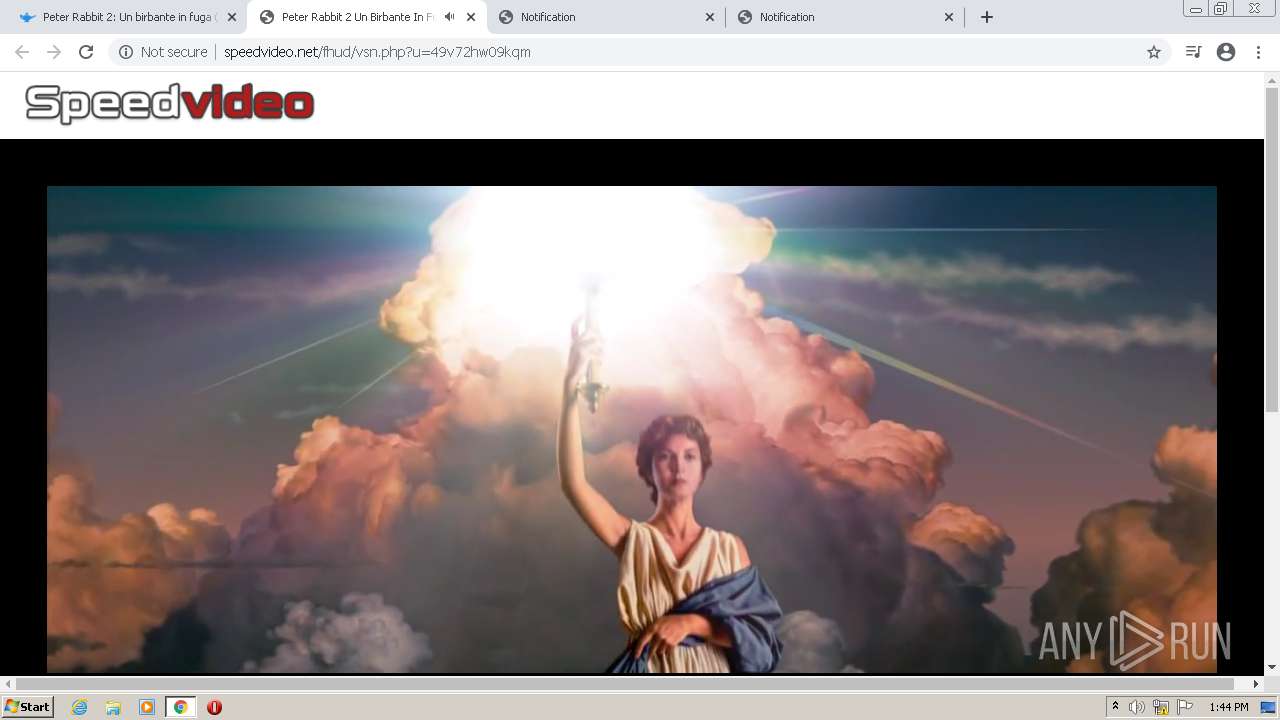Image resolution: width=1280 pixels, height=720 pixels.
Task: Click the horizontal scroll right arrow
Action: point(1257,684)
